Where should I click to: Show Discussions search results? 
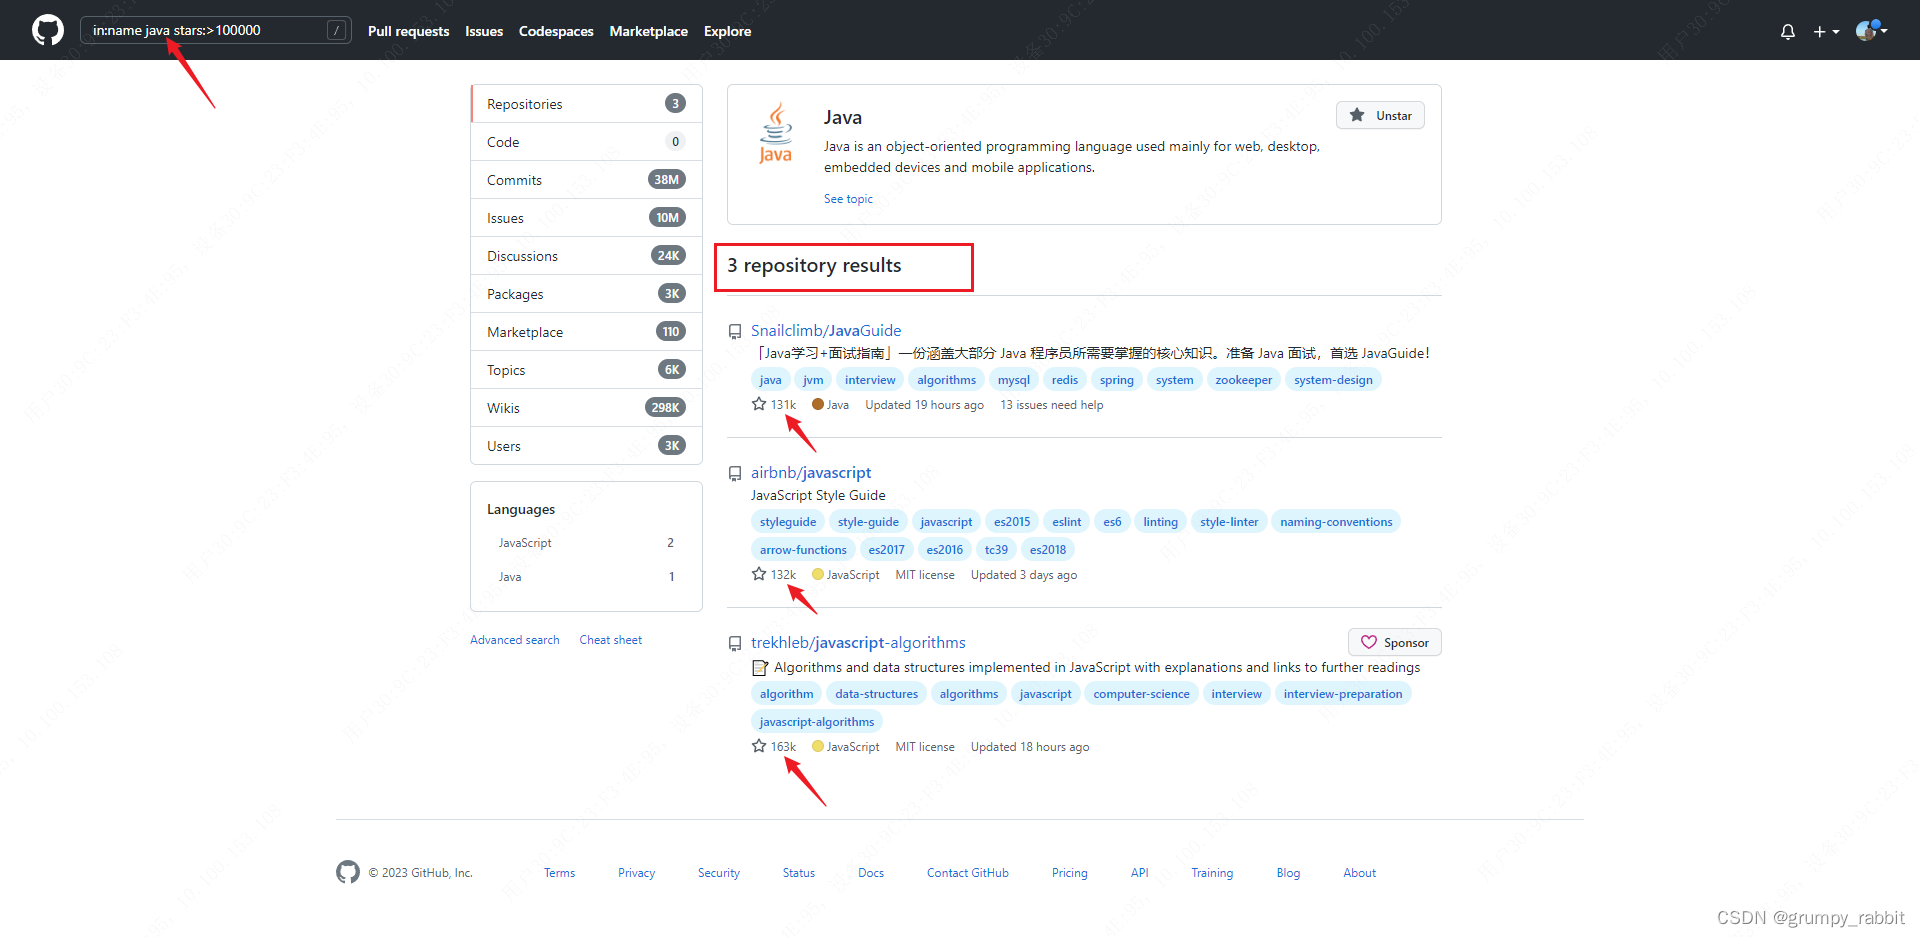click(586, 256)
